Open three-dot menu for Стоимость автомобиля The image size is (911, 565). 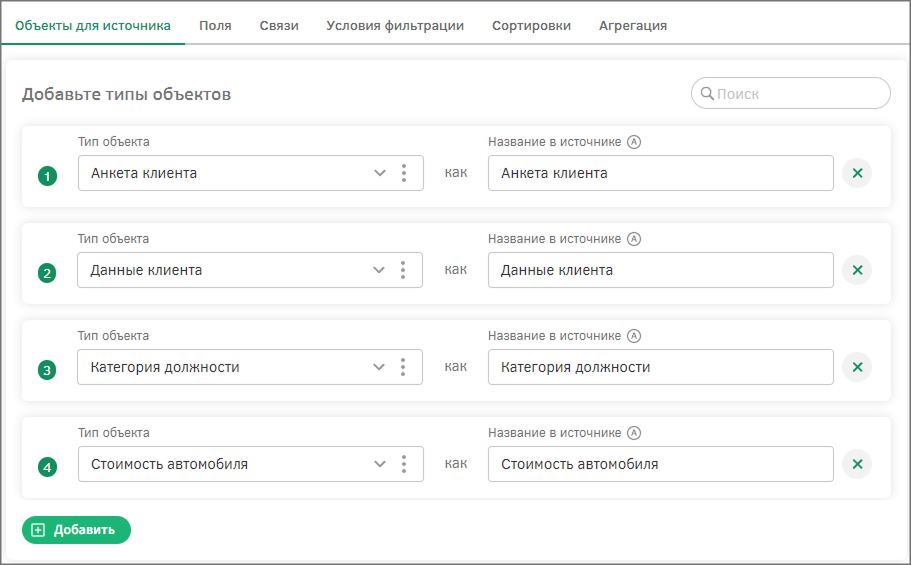pos(404,464)
